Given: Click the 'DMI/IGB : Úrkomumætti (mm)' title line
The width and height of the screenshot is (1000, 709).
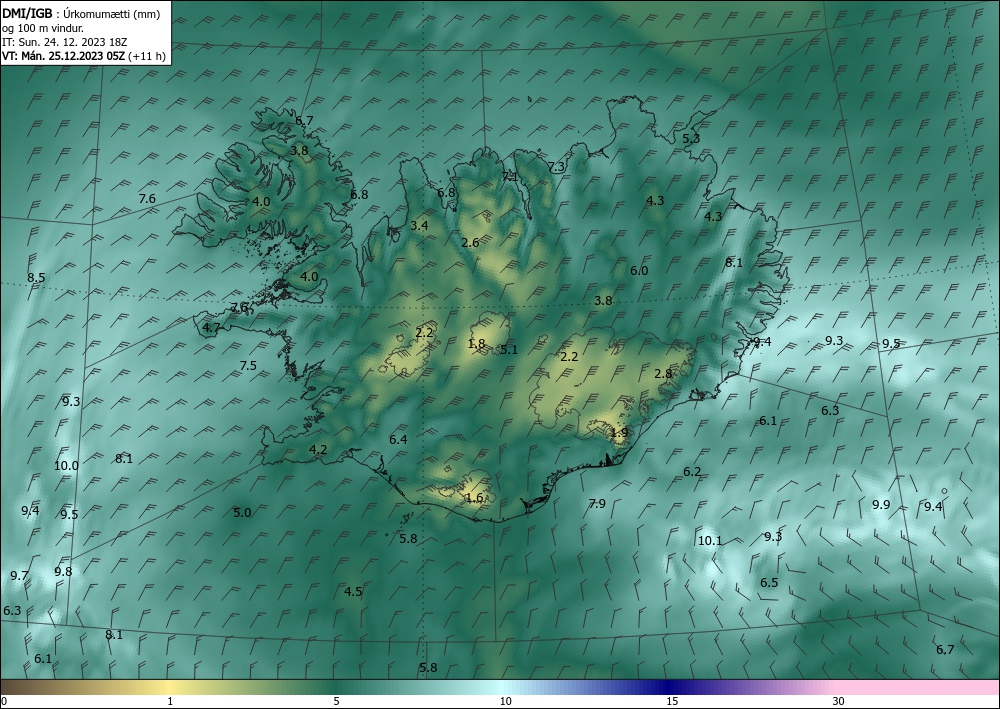Looking at the screenshot, I should point(81,14).
